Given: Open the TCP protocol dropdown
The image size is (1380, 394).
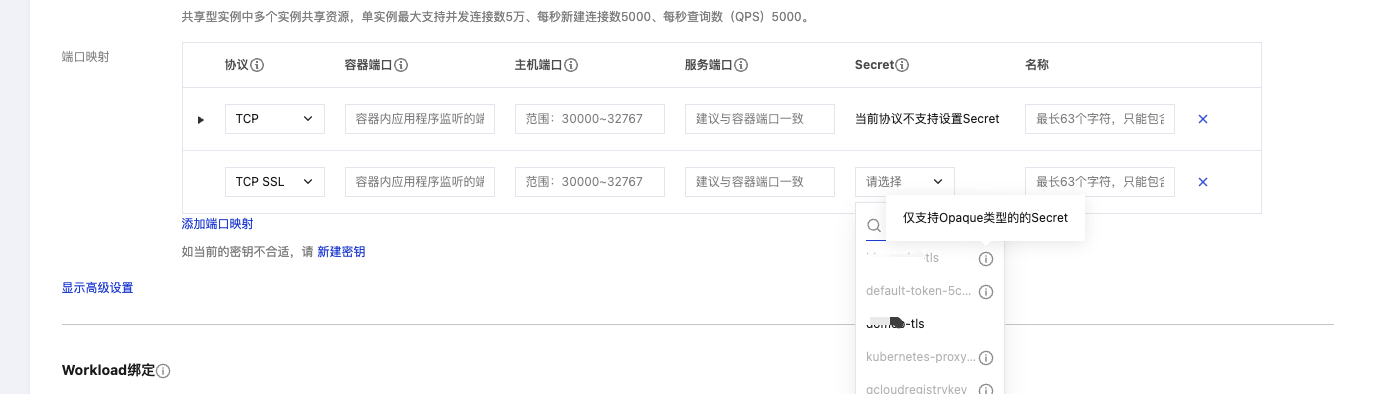Looking at the screenshot, I should coord(275,119).
